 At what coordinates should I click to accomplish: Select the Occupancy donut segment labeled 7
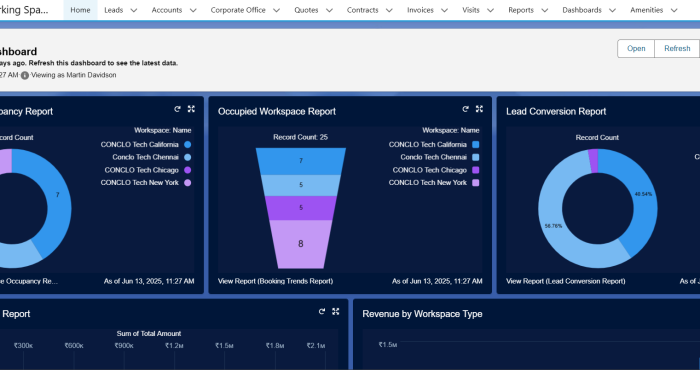pos(58,195)
